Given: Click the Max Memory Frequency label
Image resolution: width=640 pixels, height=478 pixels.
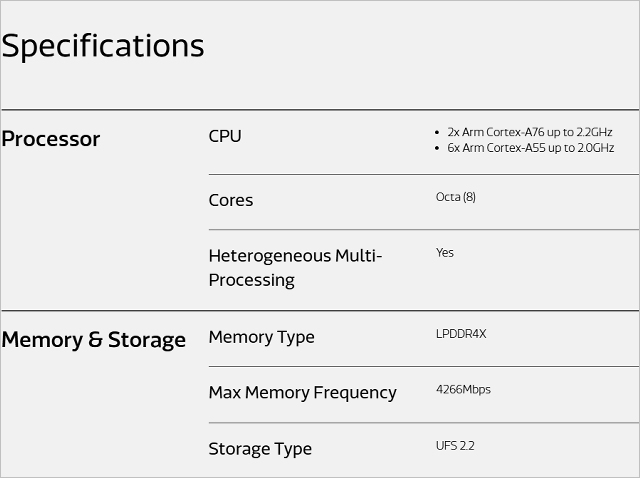Looking at the screenshot, I should tap(302, 393).
